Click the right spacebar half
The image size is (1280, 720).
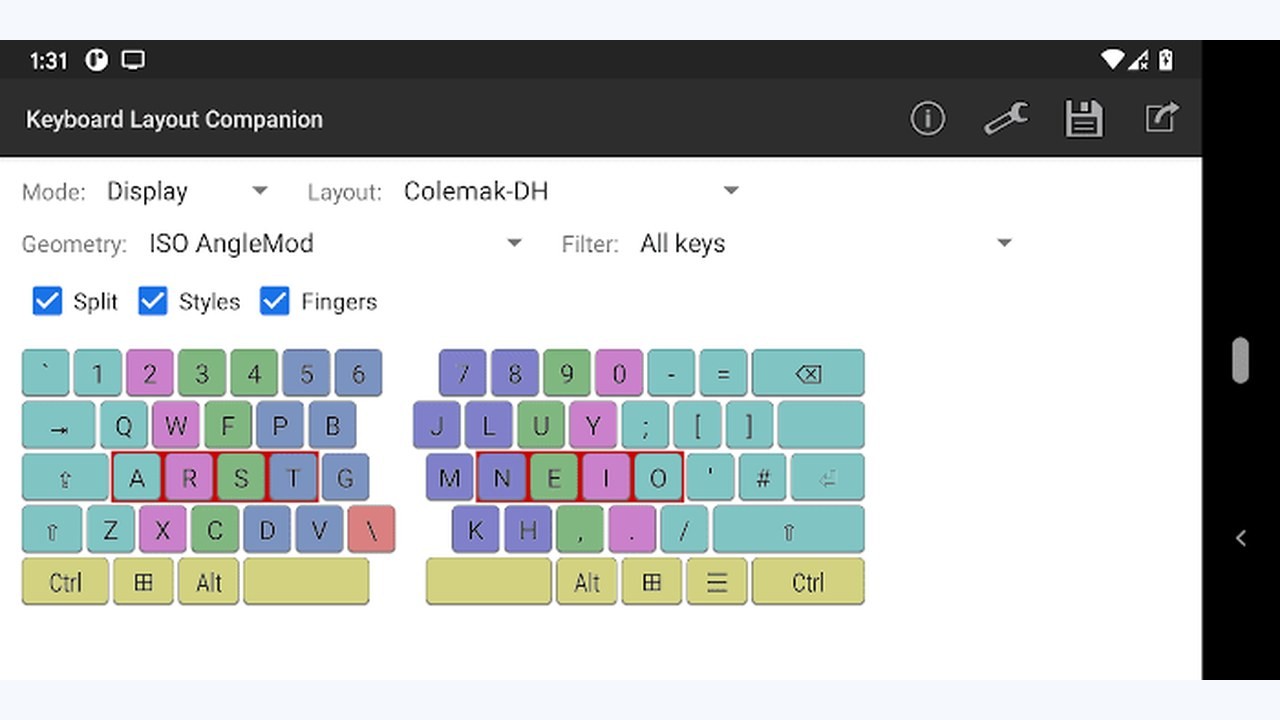[489, 582]
